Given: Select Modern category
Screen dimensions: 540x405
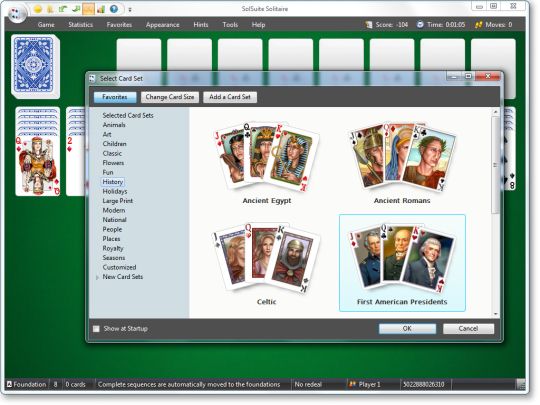Looking at the screenshot, I should click(x=114, y=210).
